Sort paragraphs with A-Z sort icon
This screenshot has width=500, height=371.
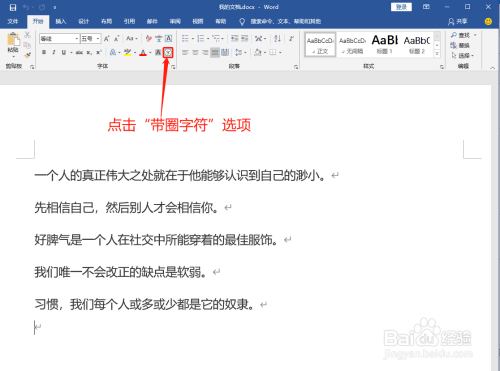click(x=277, y=39)
